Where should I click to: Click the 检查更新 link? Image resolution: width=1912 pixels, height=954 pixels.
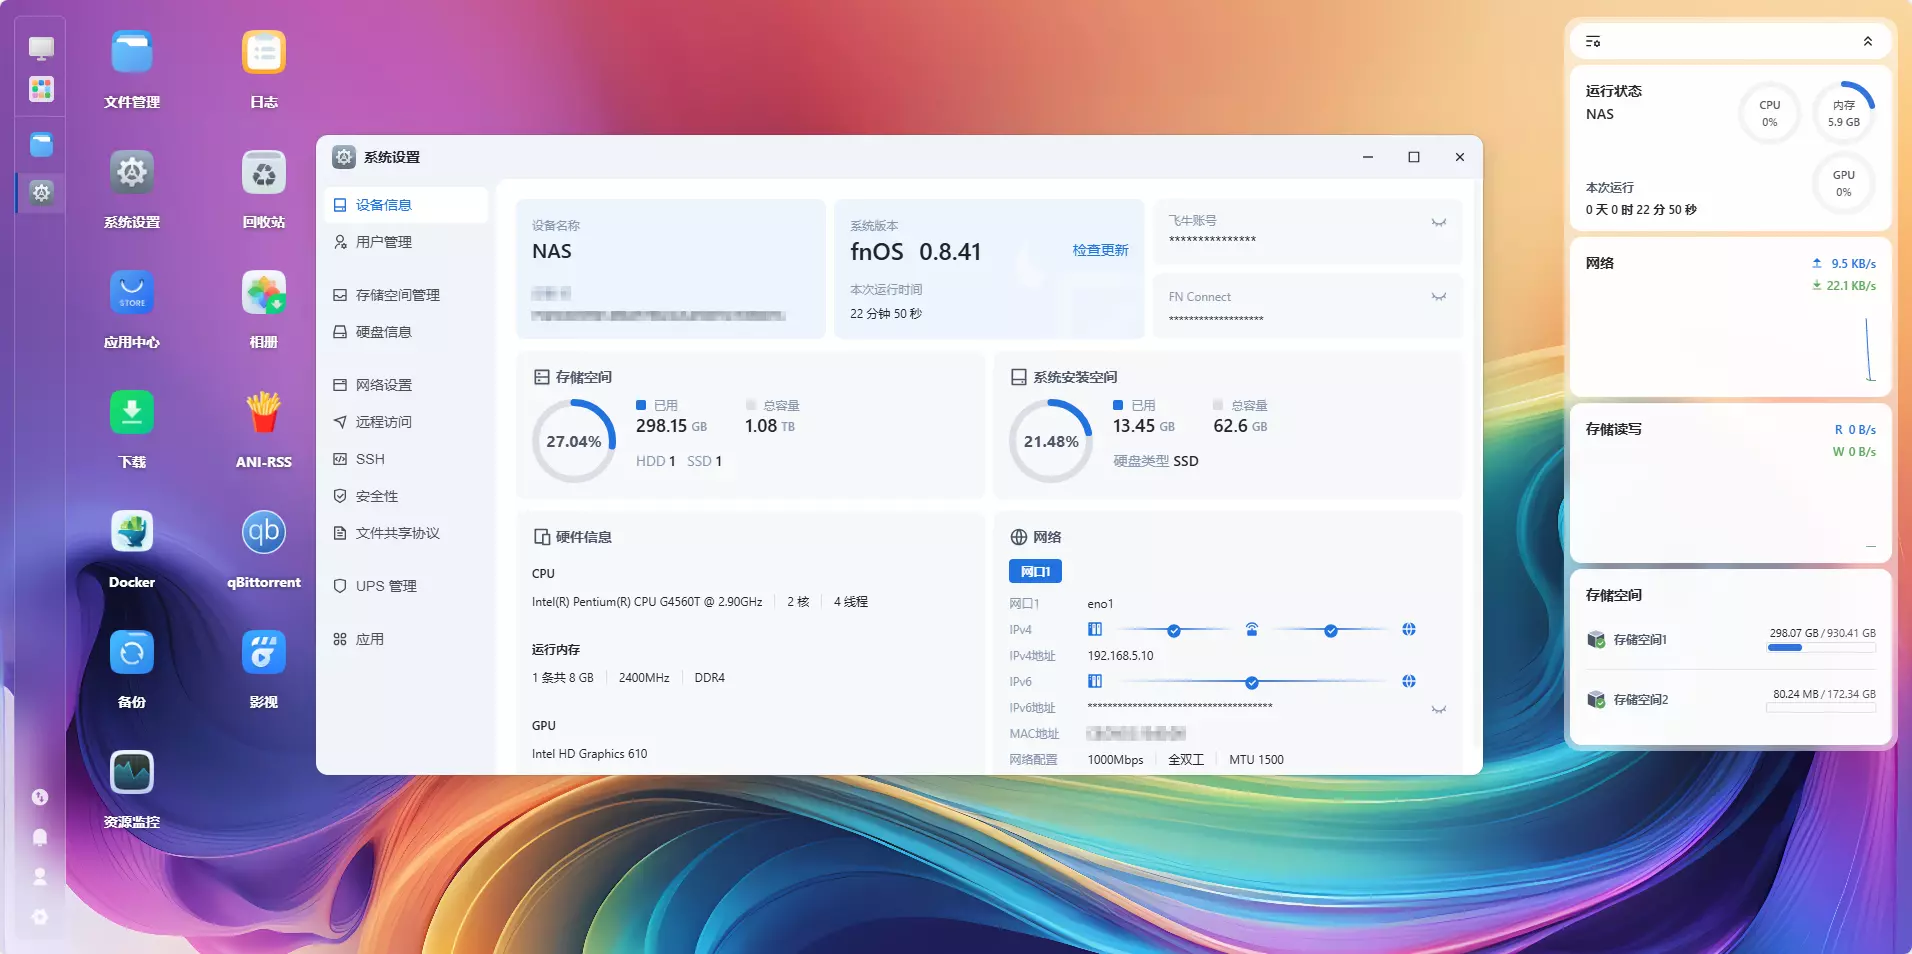coord(1100,250)
